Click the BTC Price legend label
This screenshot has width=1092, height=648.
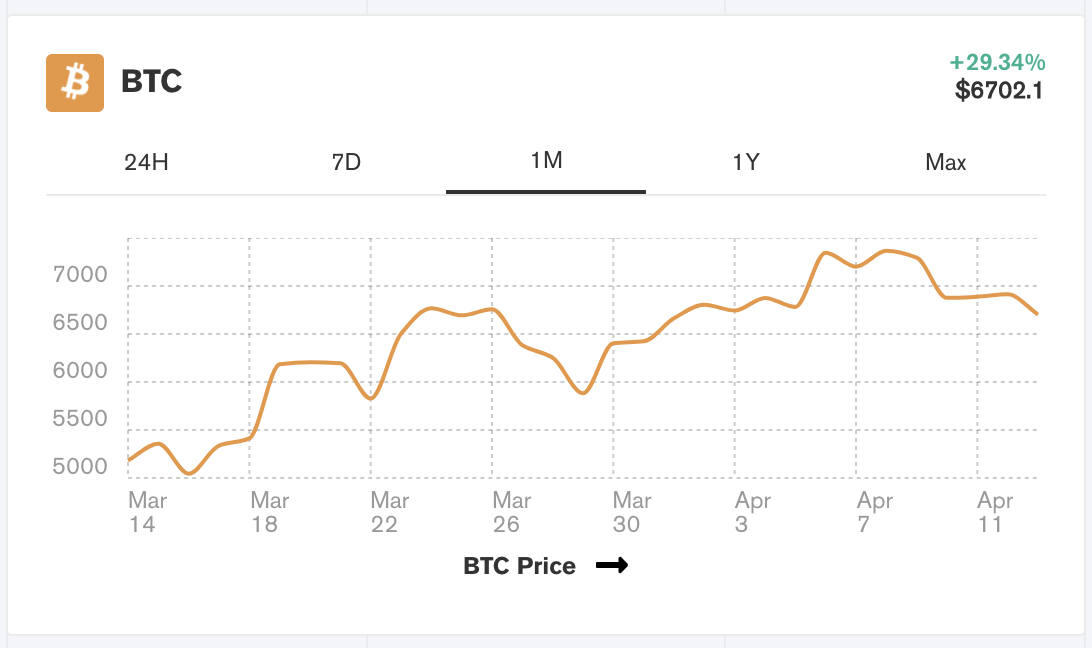coord(519,565)
